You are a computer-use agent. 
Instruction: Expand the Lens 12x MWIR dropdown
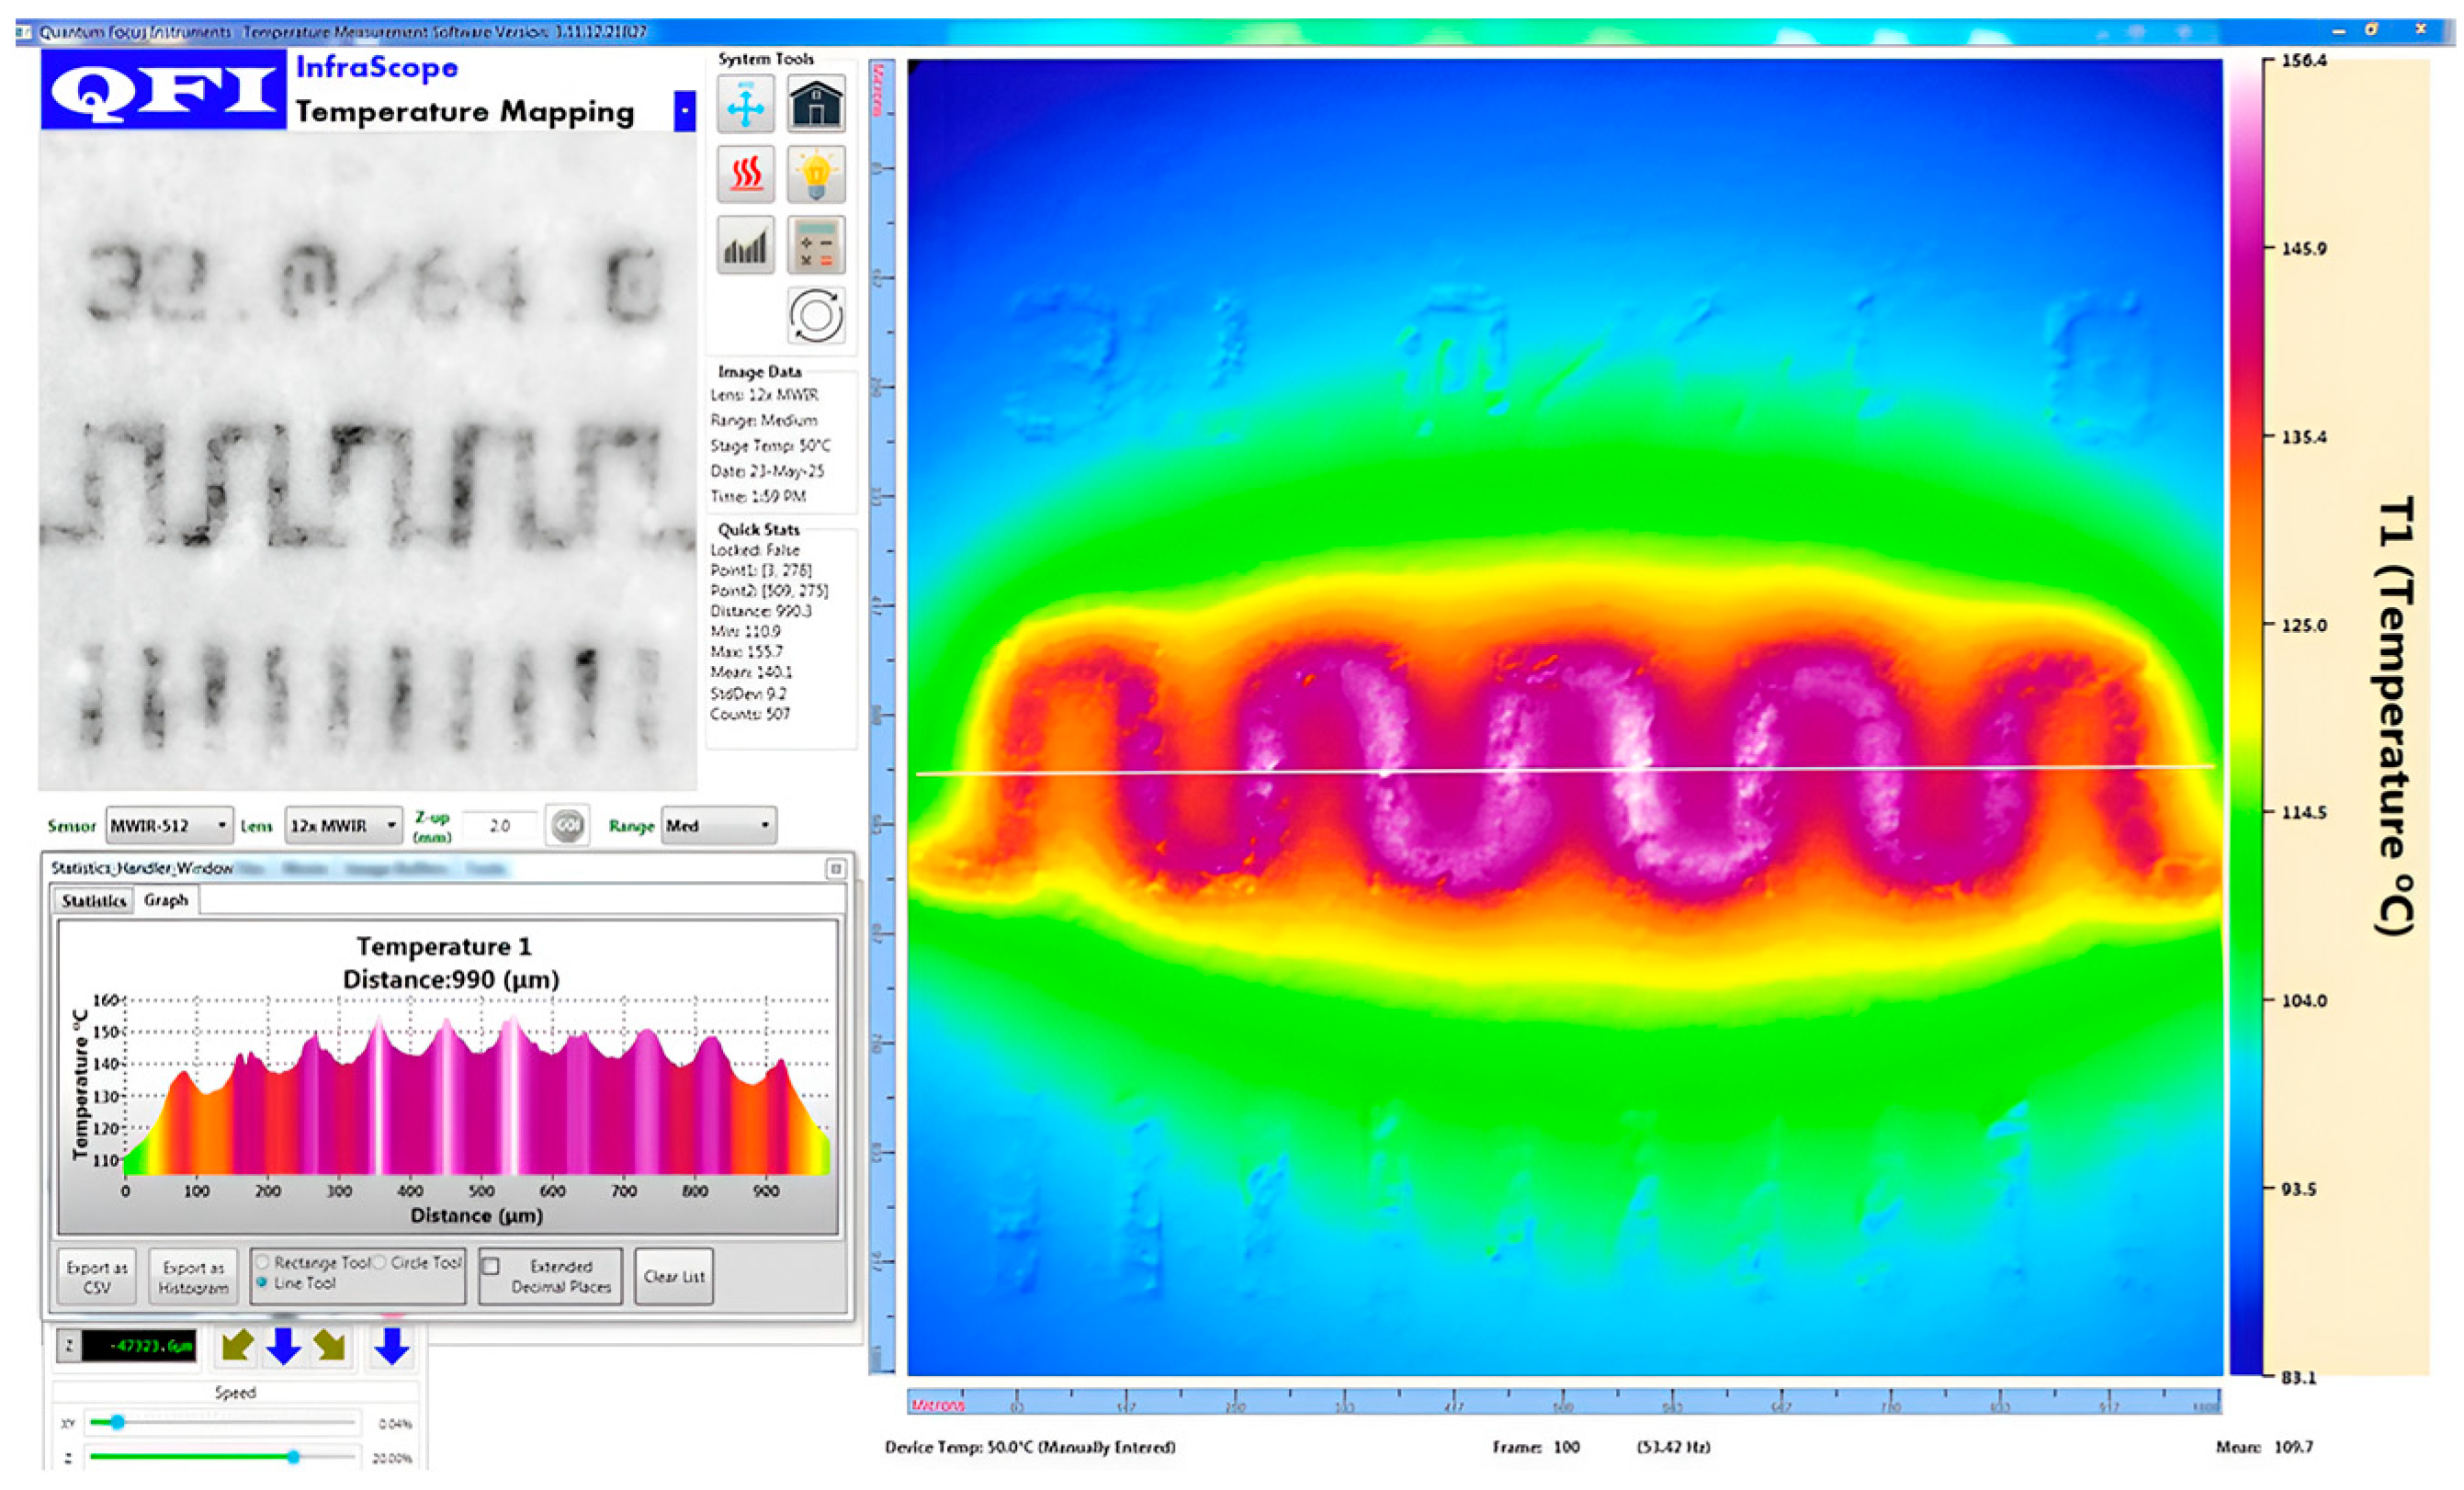344,826
